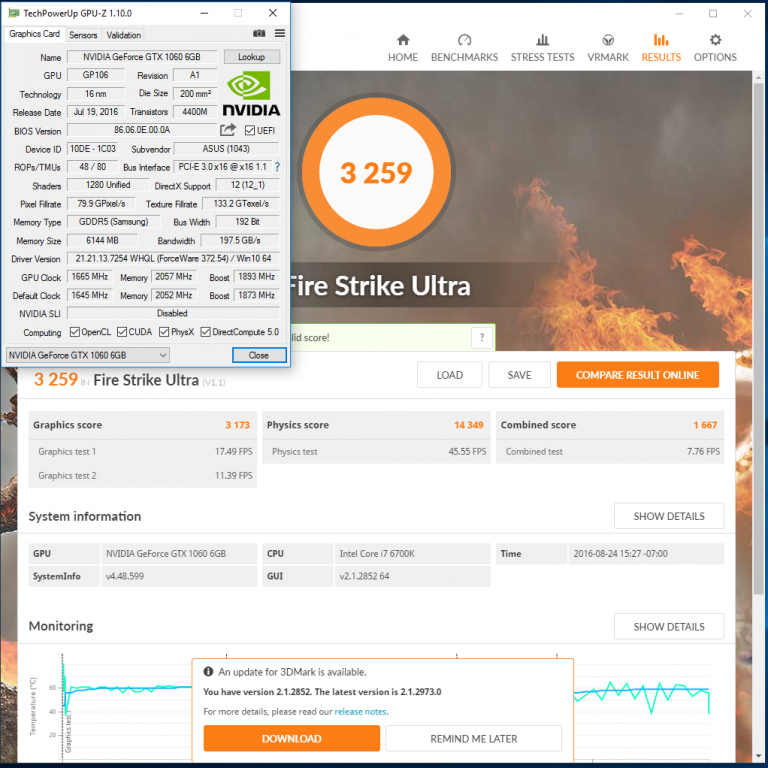Show details for System information
Screen dimensions: 768x768
coord(669,516)
